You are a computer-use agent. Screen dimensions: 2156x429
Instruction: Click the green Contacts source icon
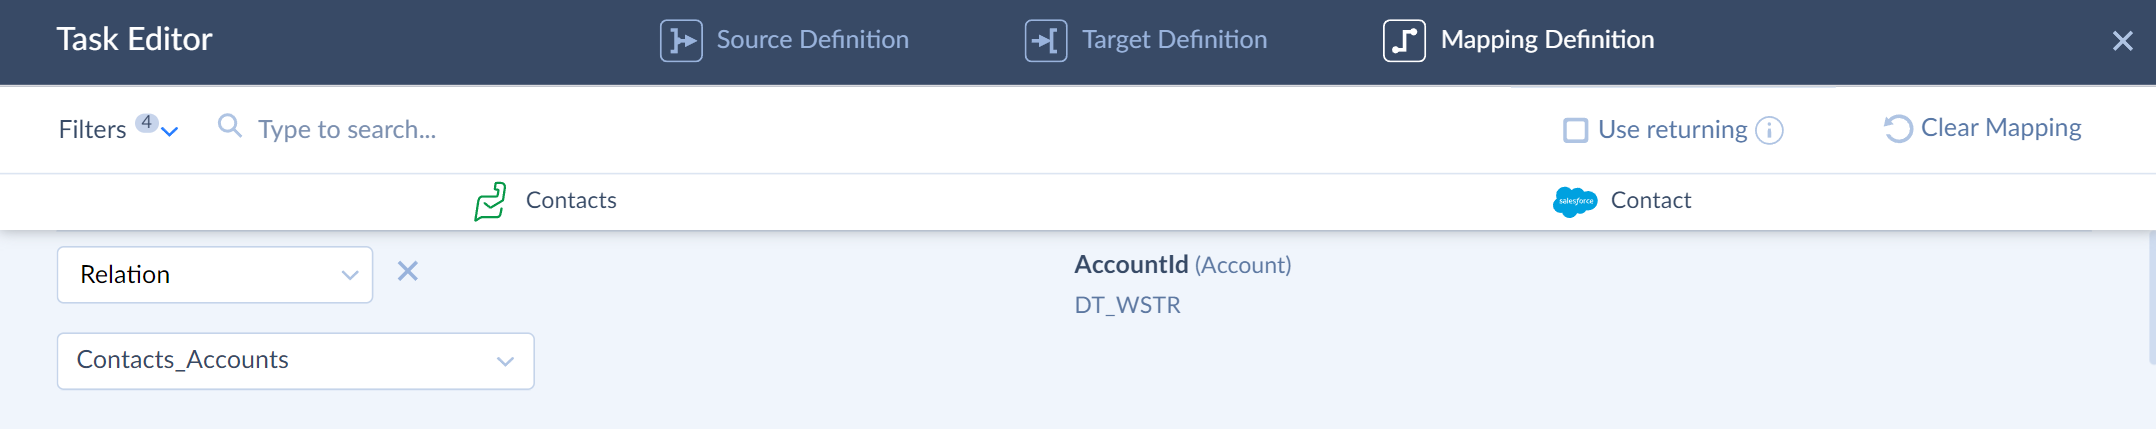point(490,201)
